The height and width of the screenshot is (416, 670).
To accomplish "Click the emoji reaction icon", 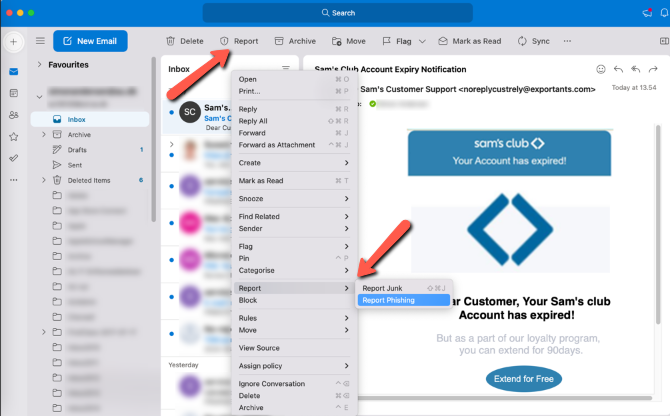I will (x=601, y=69).
